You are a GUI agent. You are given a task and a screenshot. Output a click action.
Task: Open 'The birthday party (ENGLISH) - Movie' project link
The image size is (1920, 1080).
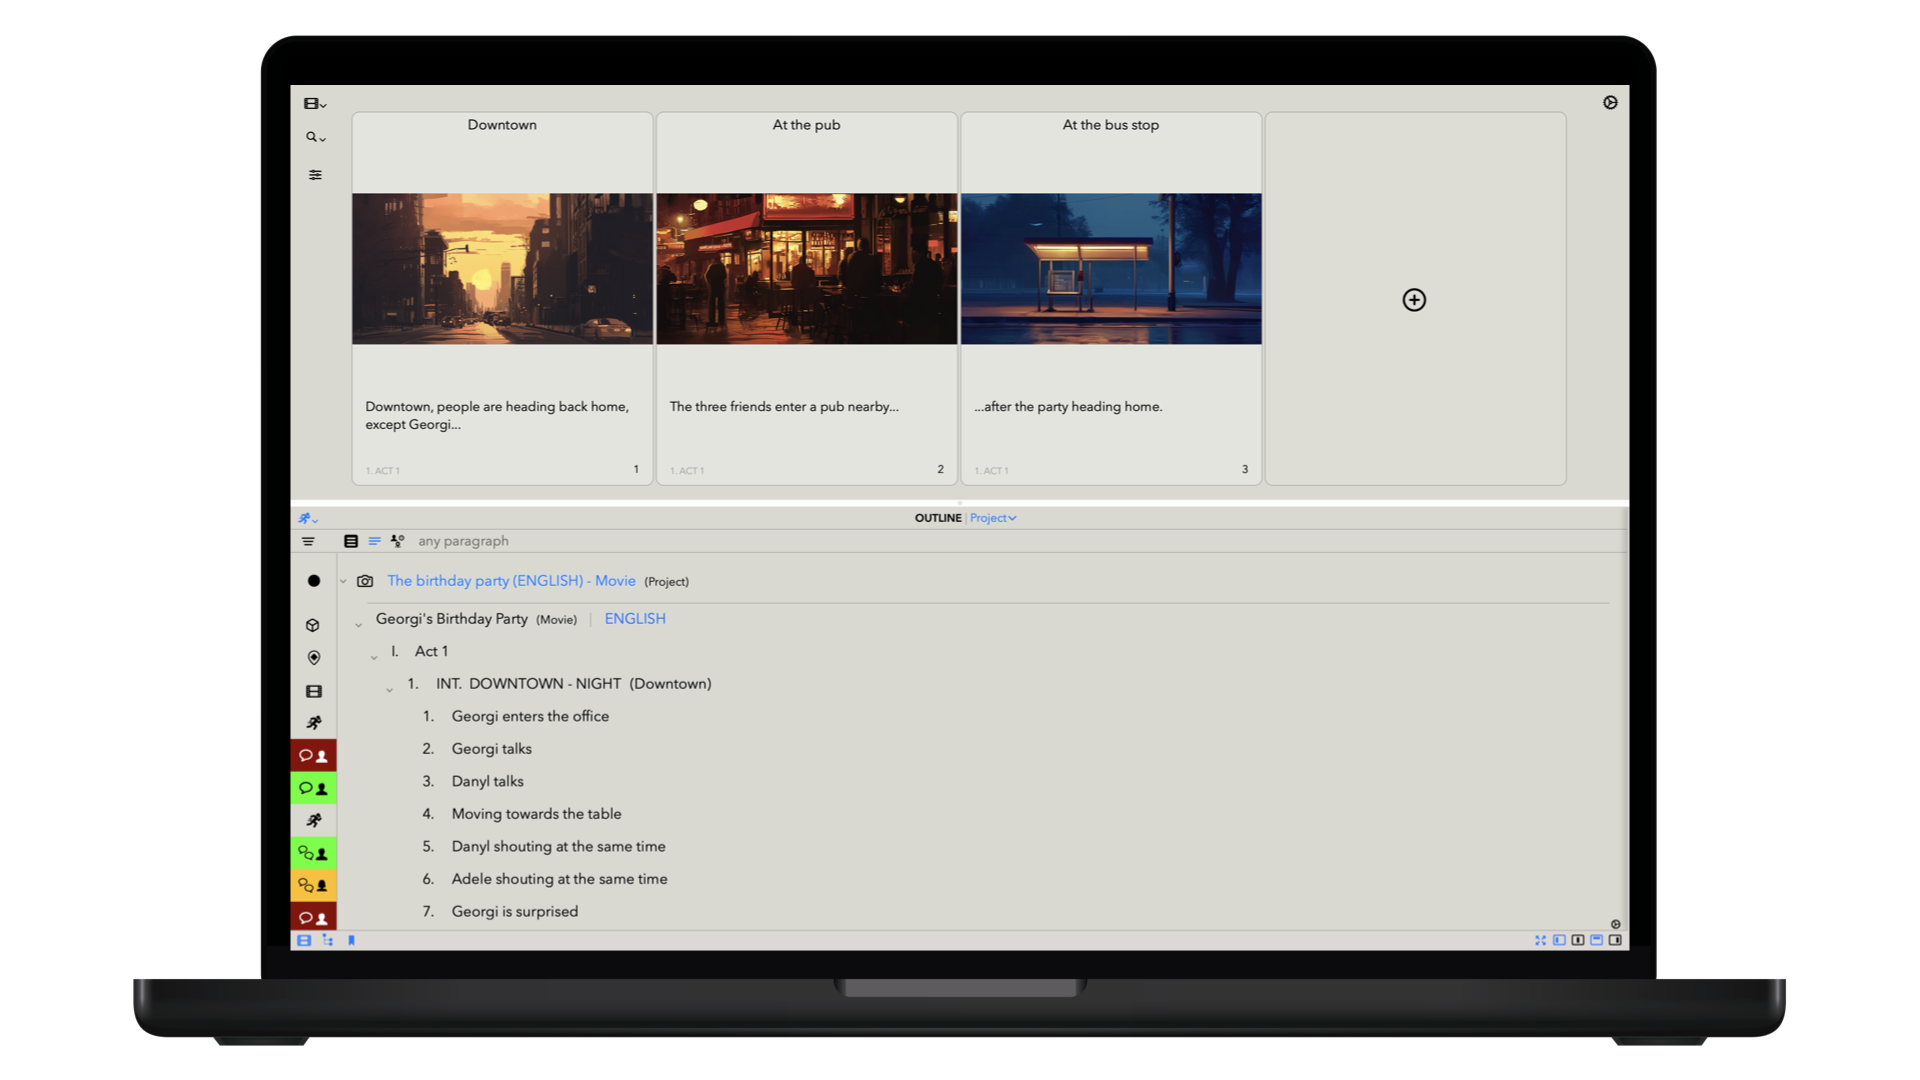coord(511,580)
